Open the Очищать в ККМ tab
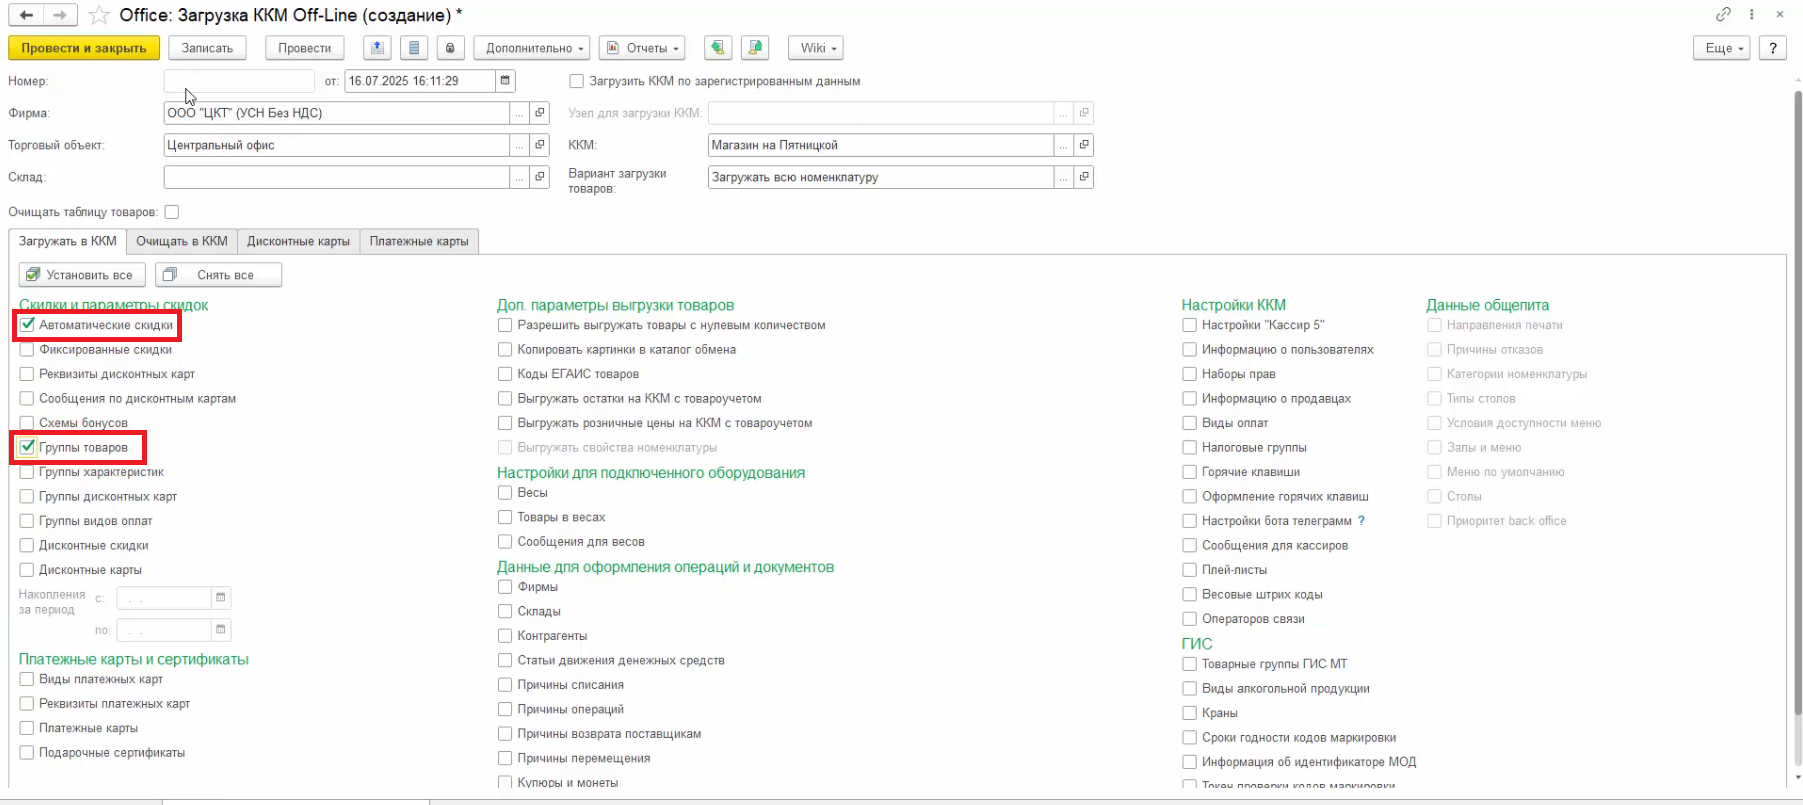The height and width of the screenshot is (805, 1803). 182,241
